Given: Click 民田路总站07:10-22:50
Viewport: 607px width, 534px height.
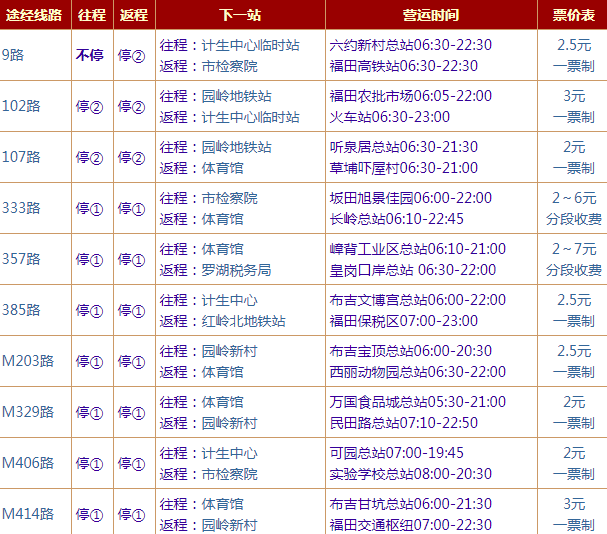Looking at the screenshot, I should point(404,423).
